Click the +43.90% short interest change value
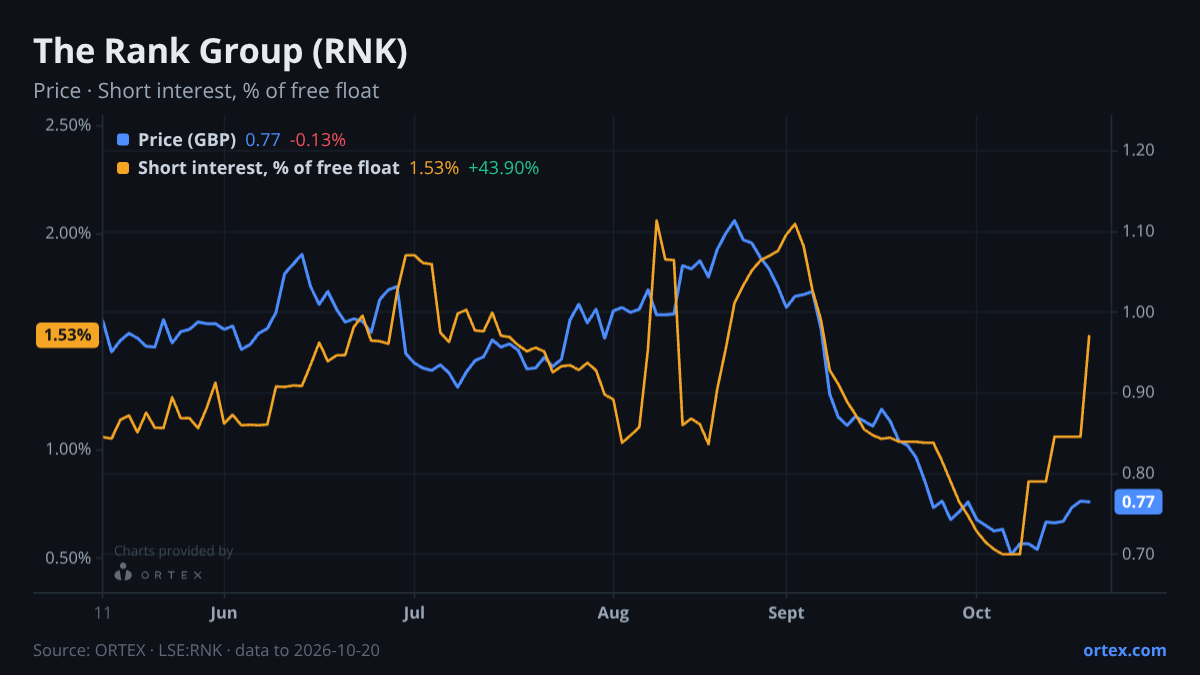Image resolution: width=1200 pixels, height=675 pixels. click(504, 168)
